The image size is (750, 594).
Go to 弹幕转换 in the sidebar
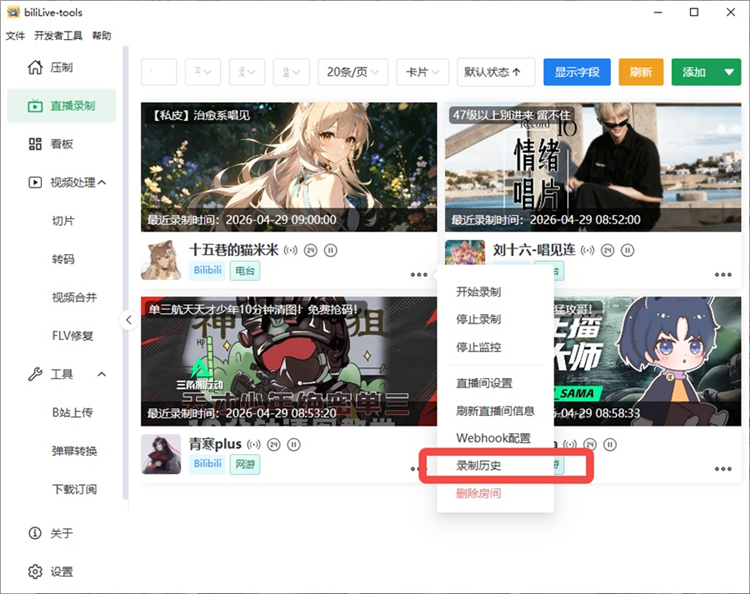pos(74,451)
